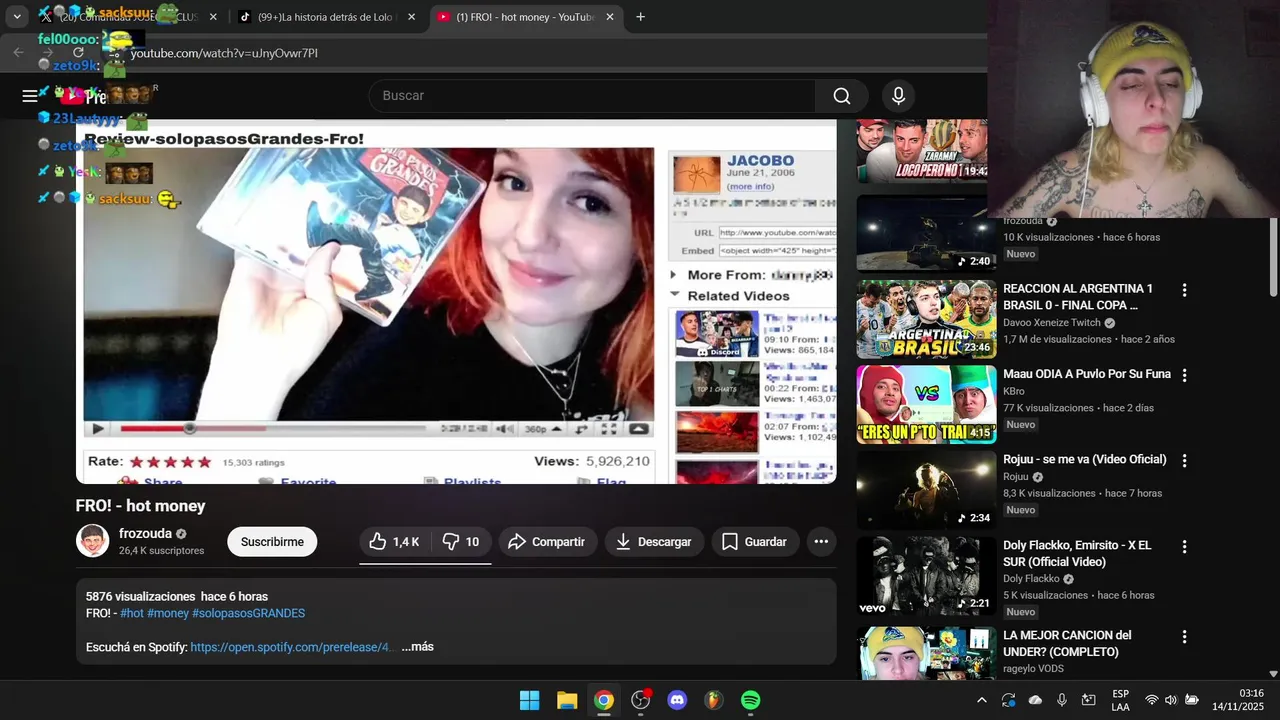Image resolution: width=1280 pixels, height=720 pixels.
Task: Open Rojuu se me va thumbnail
Action: [x=926, y=490]
